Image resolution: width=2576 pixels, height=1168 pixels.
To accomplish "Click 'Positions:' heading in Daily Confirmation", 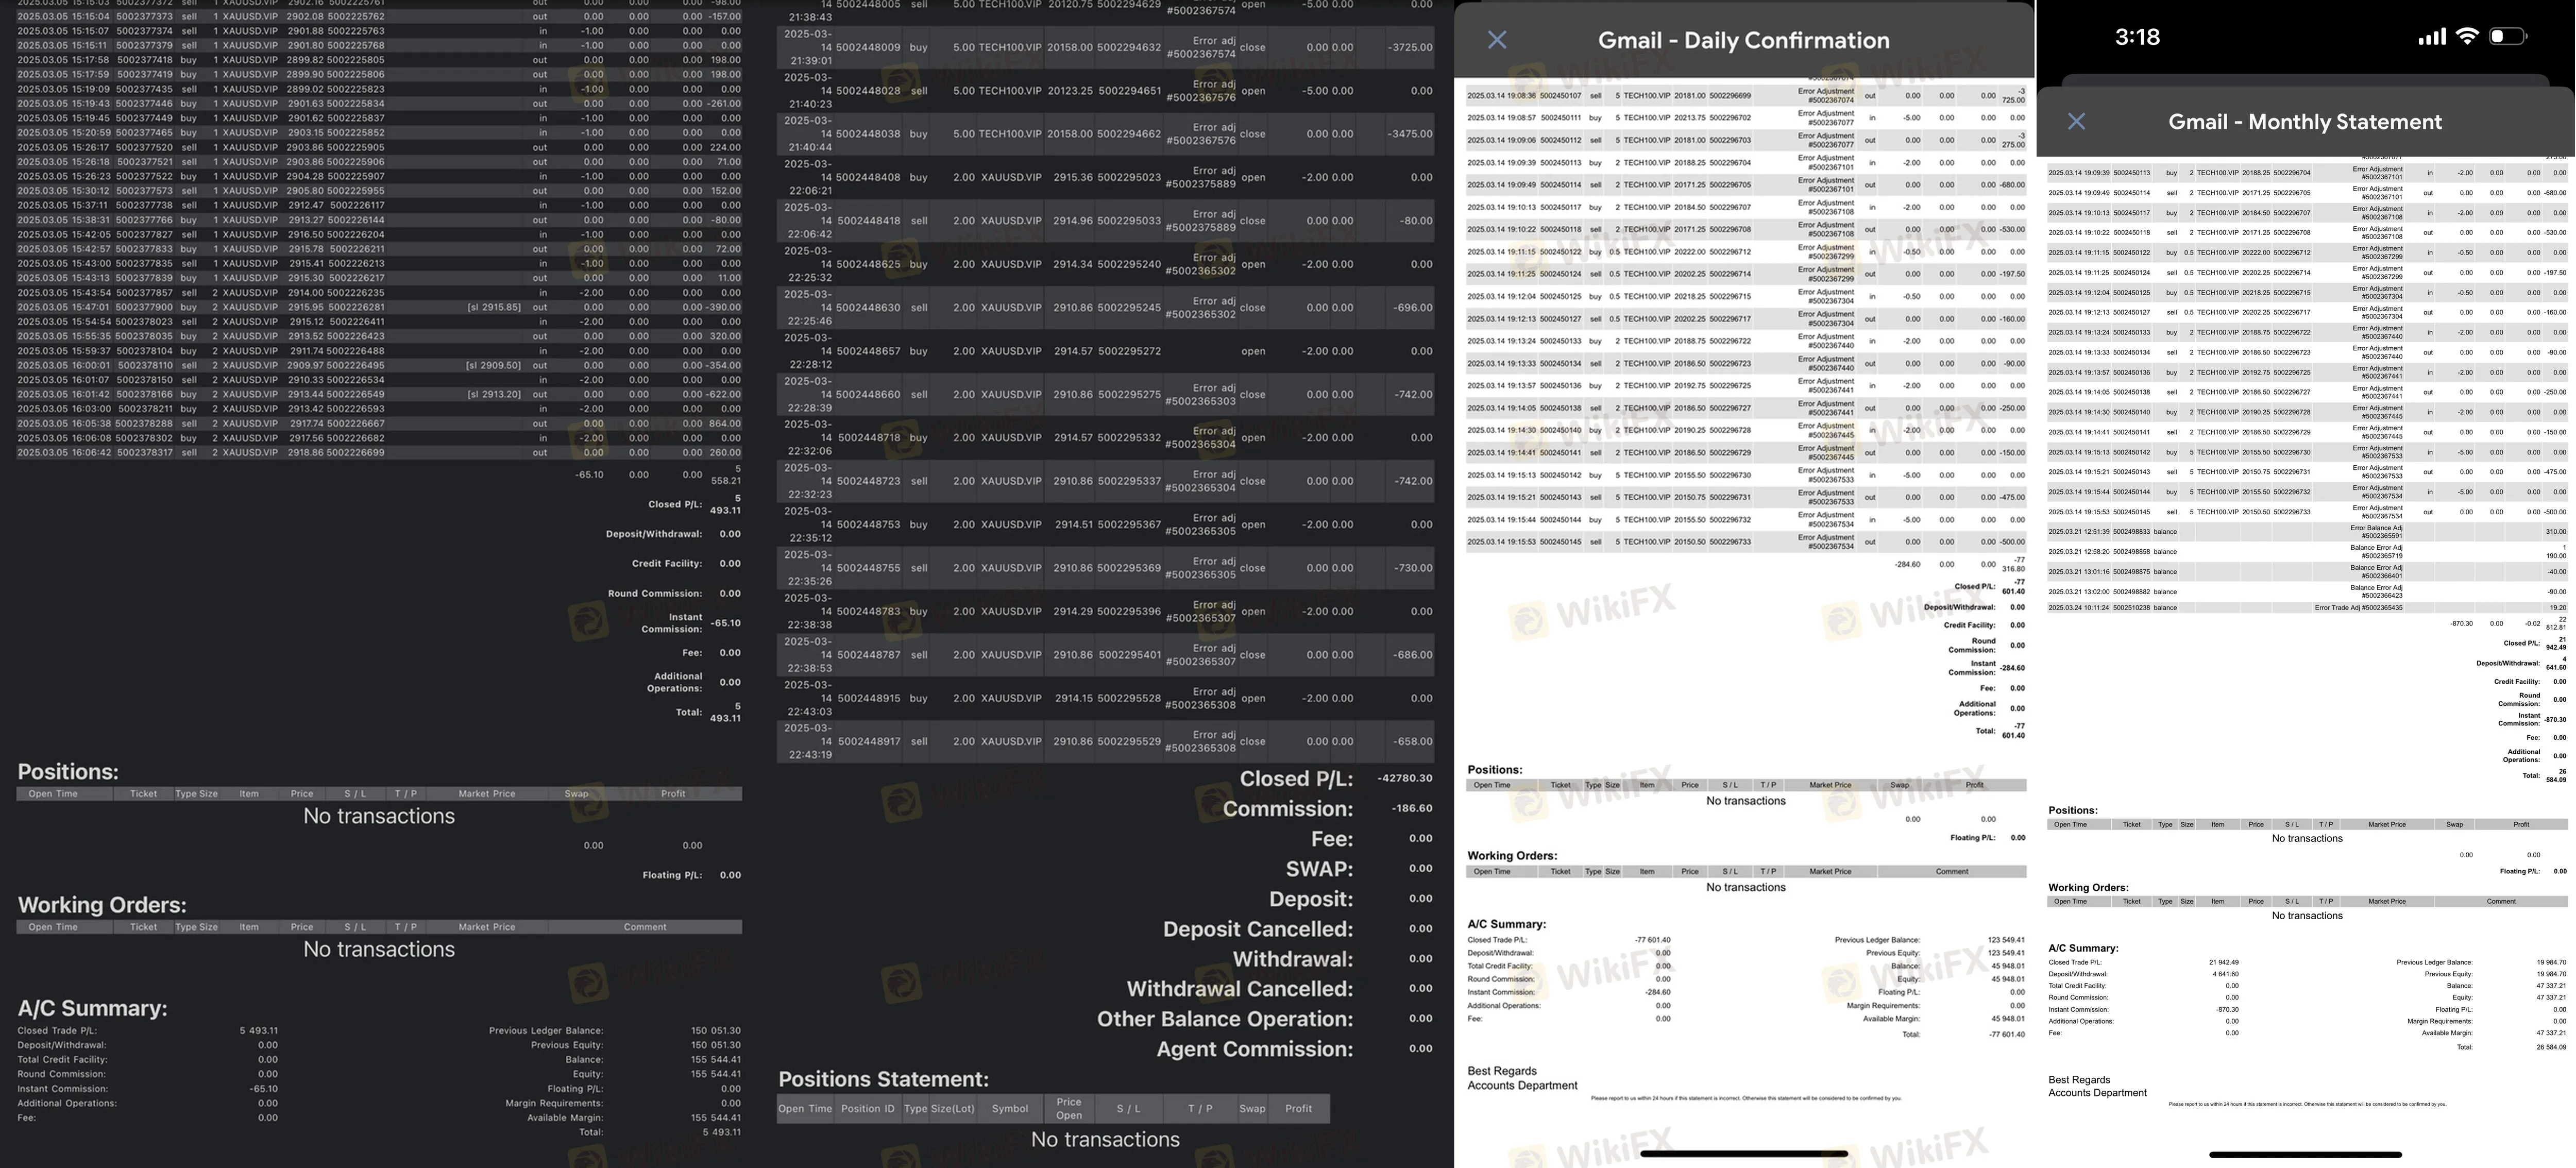I will tap(1495, 770).
